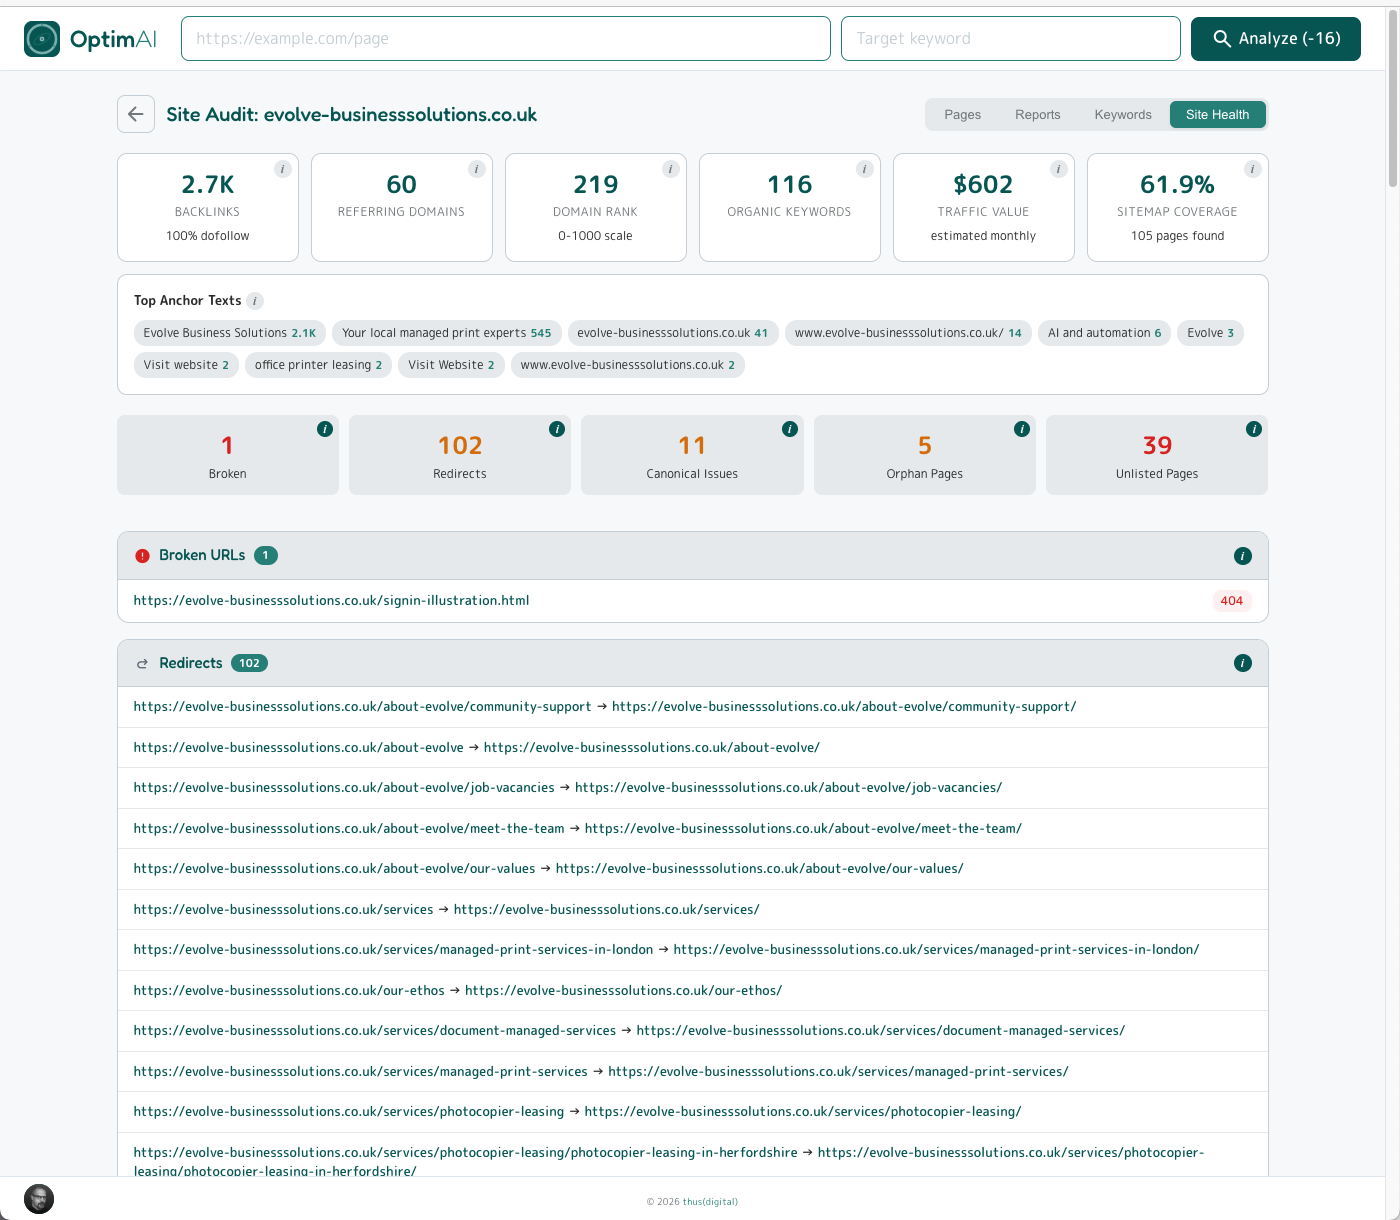Click the red alert icon by Broken URLs
Image resolution: width=1400 pixels, height=1220 pixels.
[x=143, y=556]
